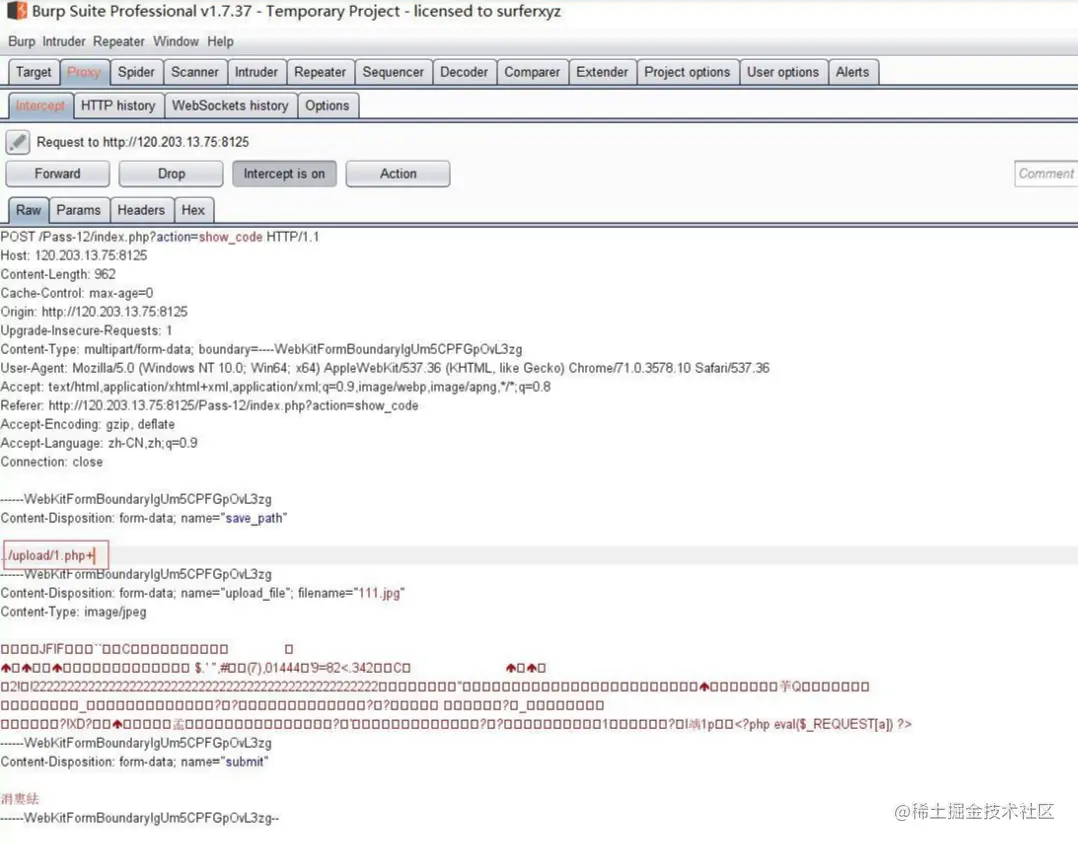Click the Content-Type: image/jpeg line
The image size is (1078, 845).
[74, 612]
